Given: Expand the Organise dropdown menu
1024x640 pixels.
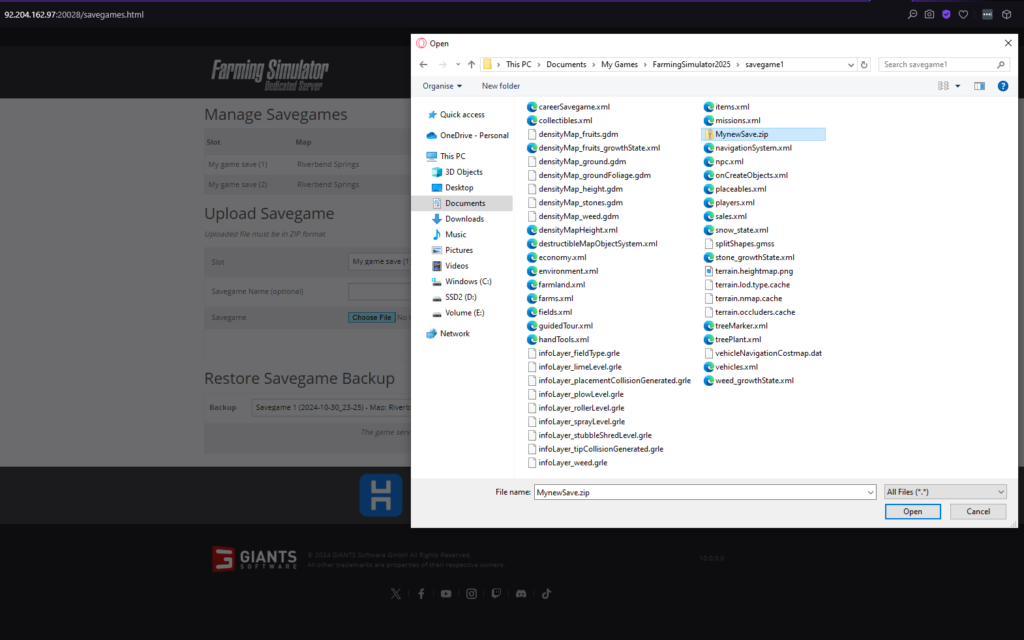Looking at the screenshot, I should [442, 86].
